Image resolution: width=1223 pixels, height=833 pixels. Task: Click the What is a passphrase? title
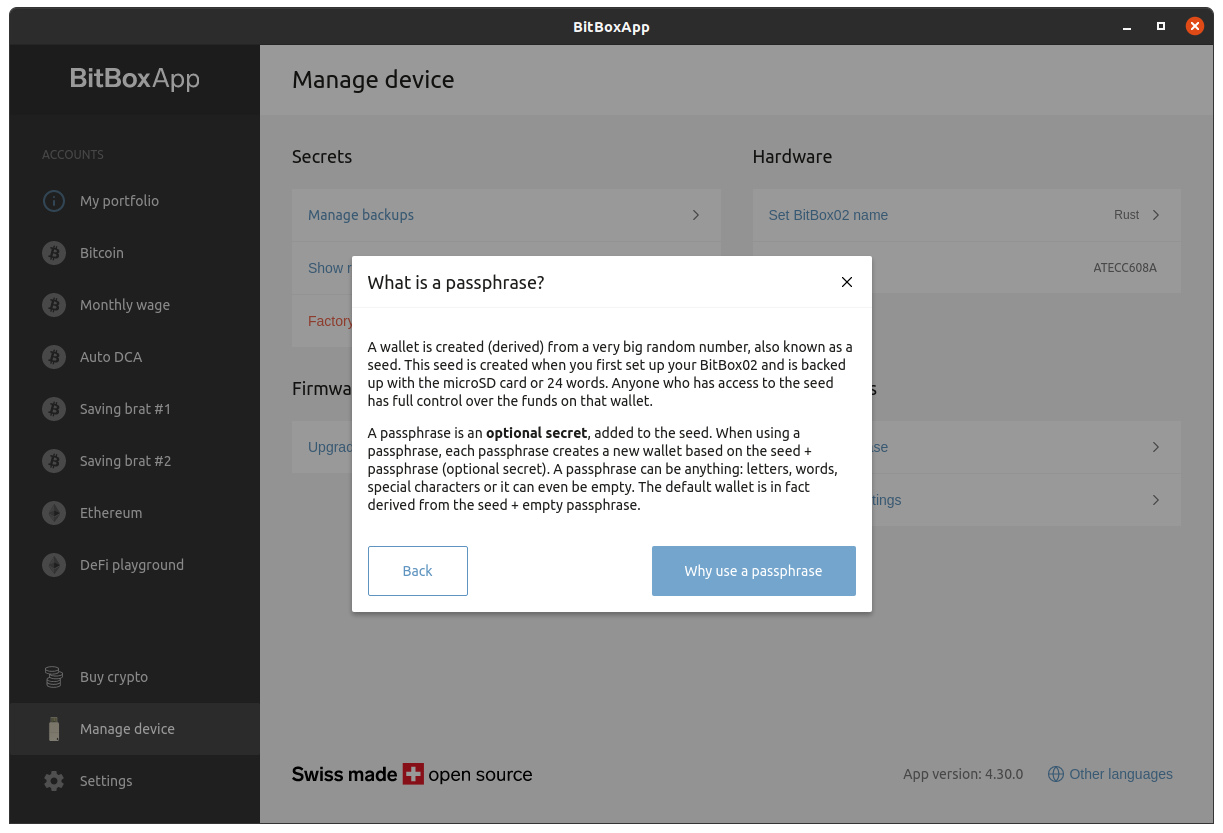pyautogui.click(x=456, y=283)
